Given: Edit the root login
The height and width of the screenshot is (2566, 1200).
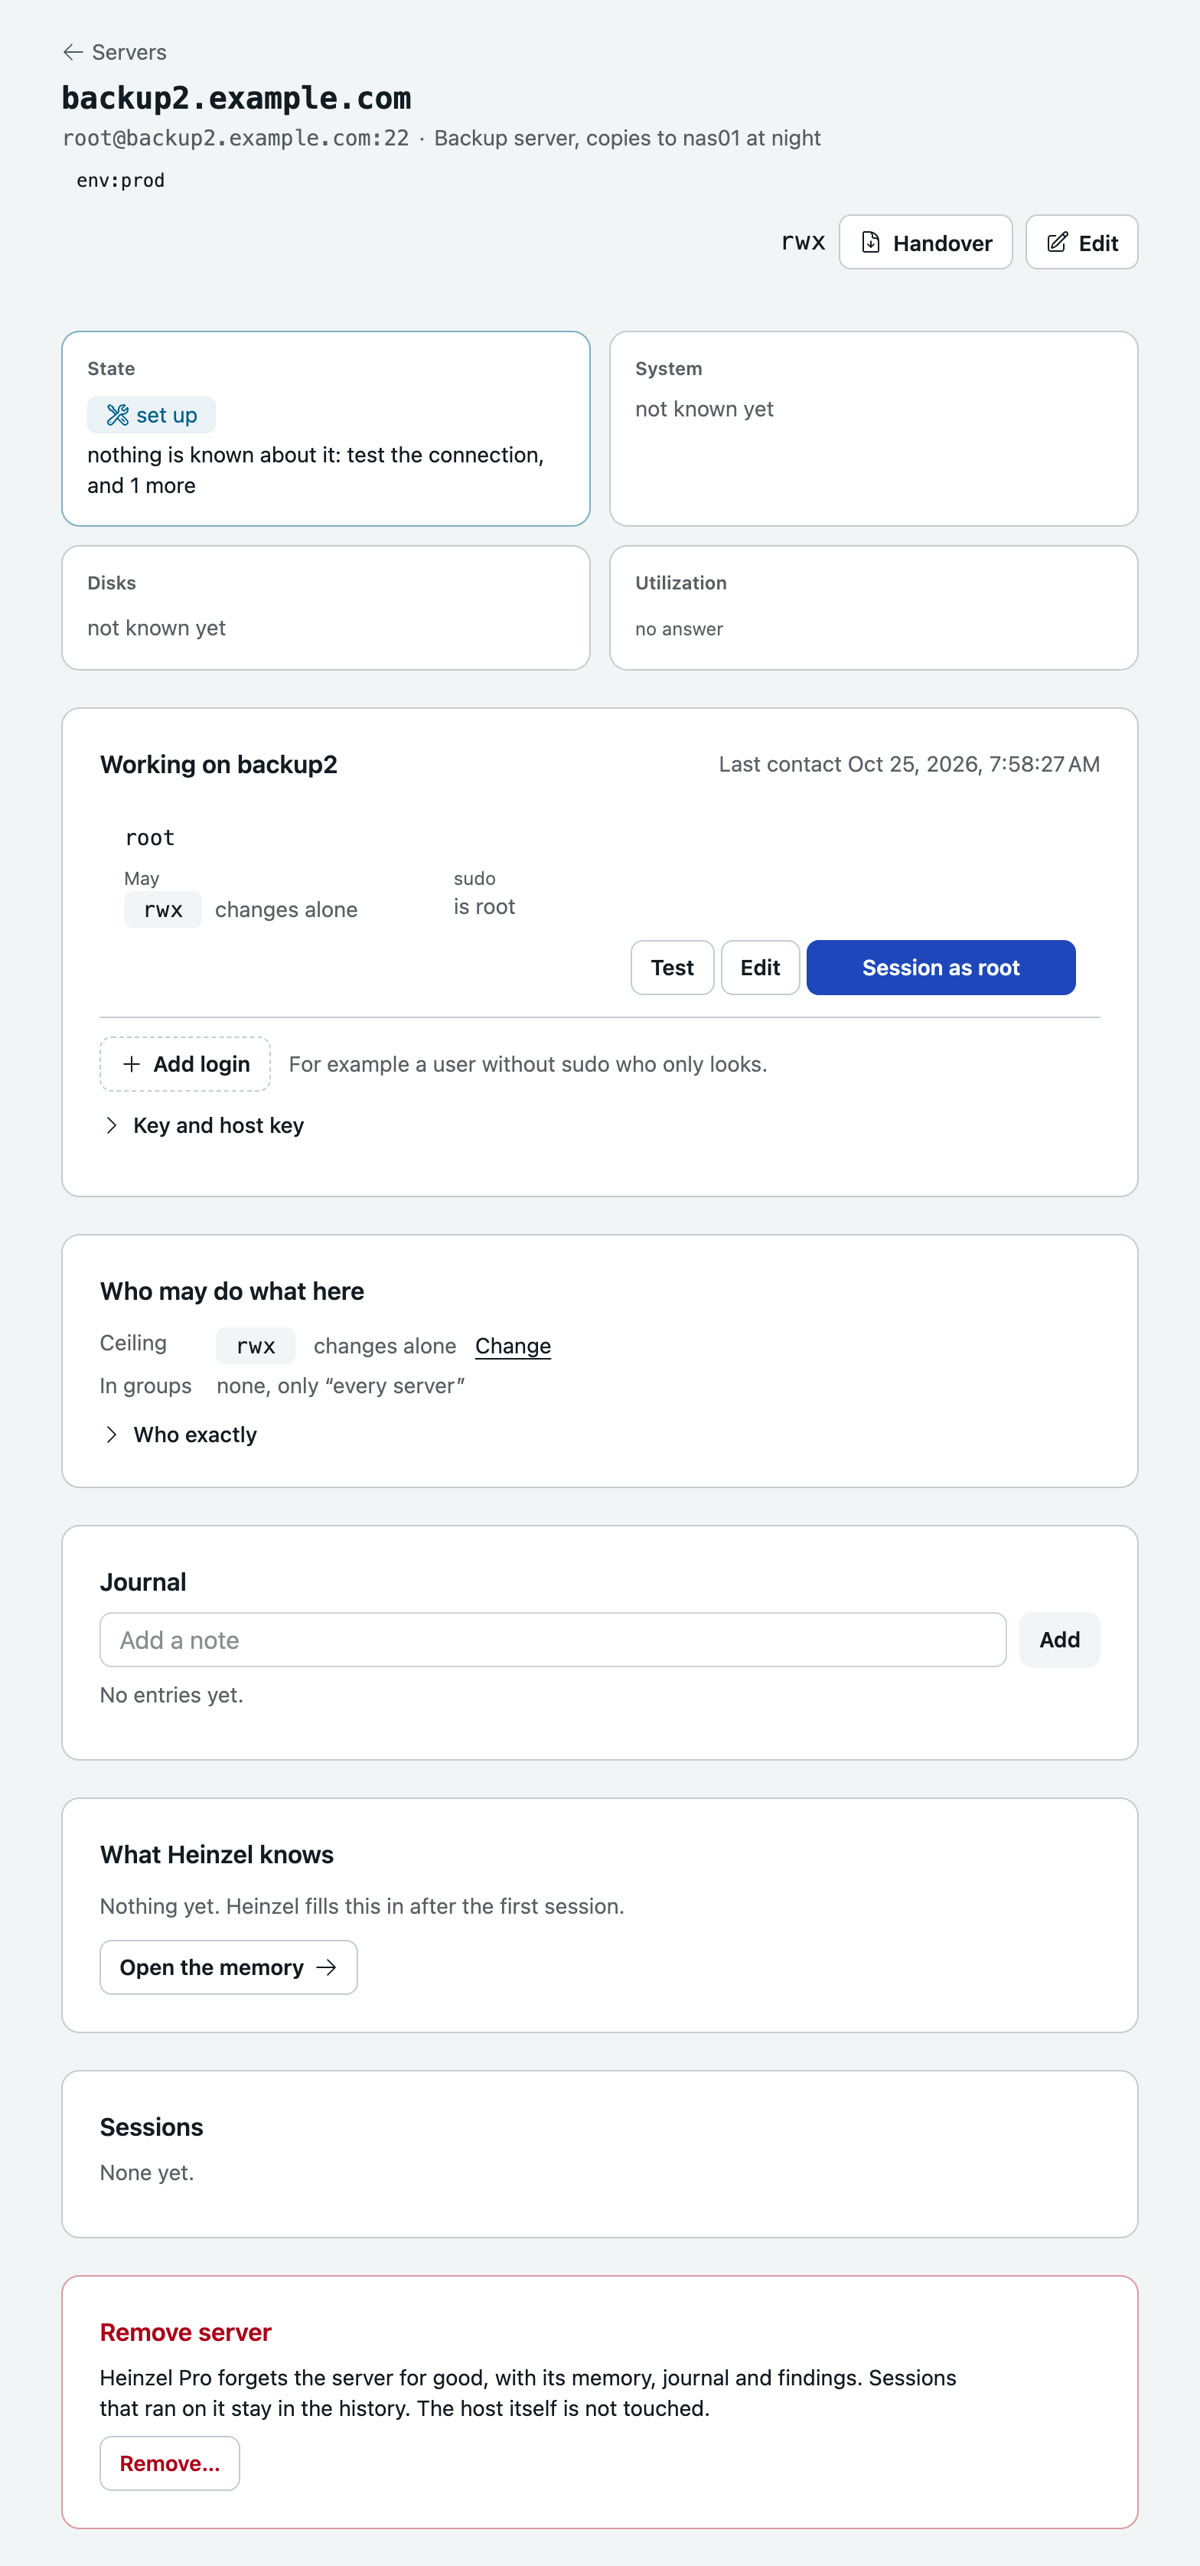Looking at the screenshot, I should [760, 967].
